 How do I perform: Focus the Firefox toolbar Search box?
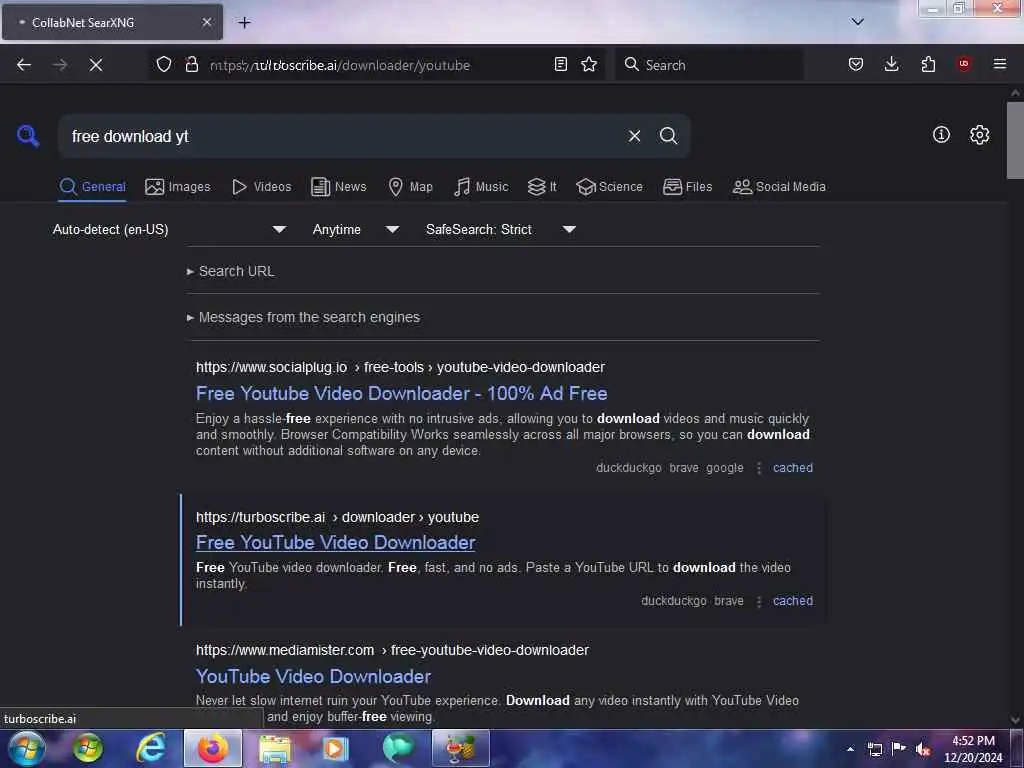(709, 65)
